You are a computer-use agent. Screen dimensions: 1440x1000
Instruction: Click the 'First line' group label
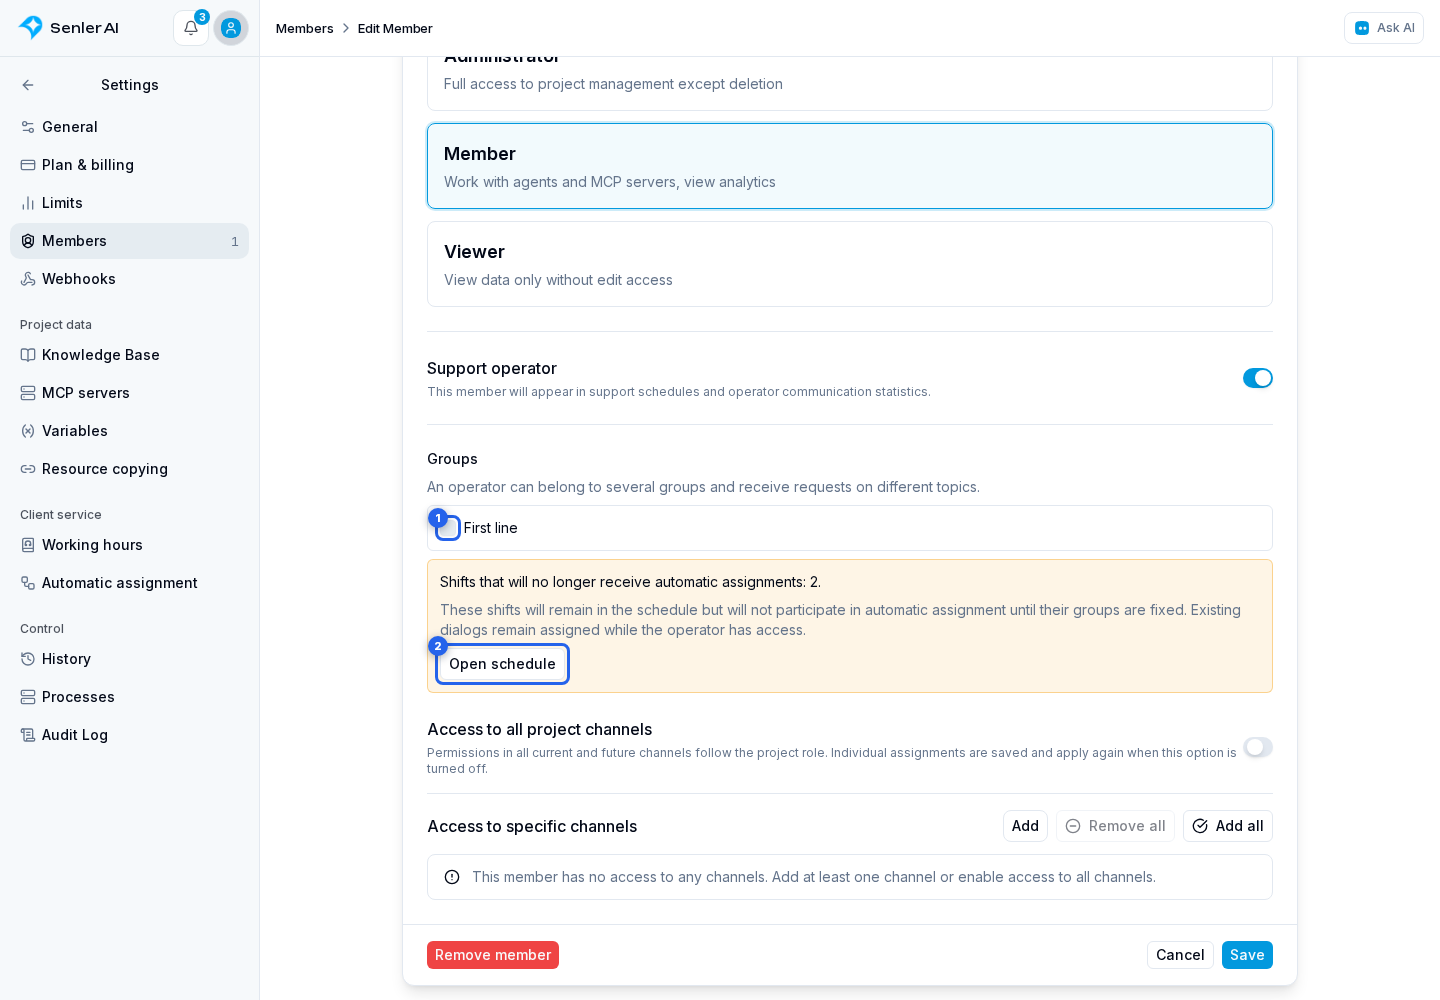pyautogui.click(x=491, y=528)
